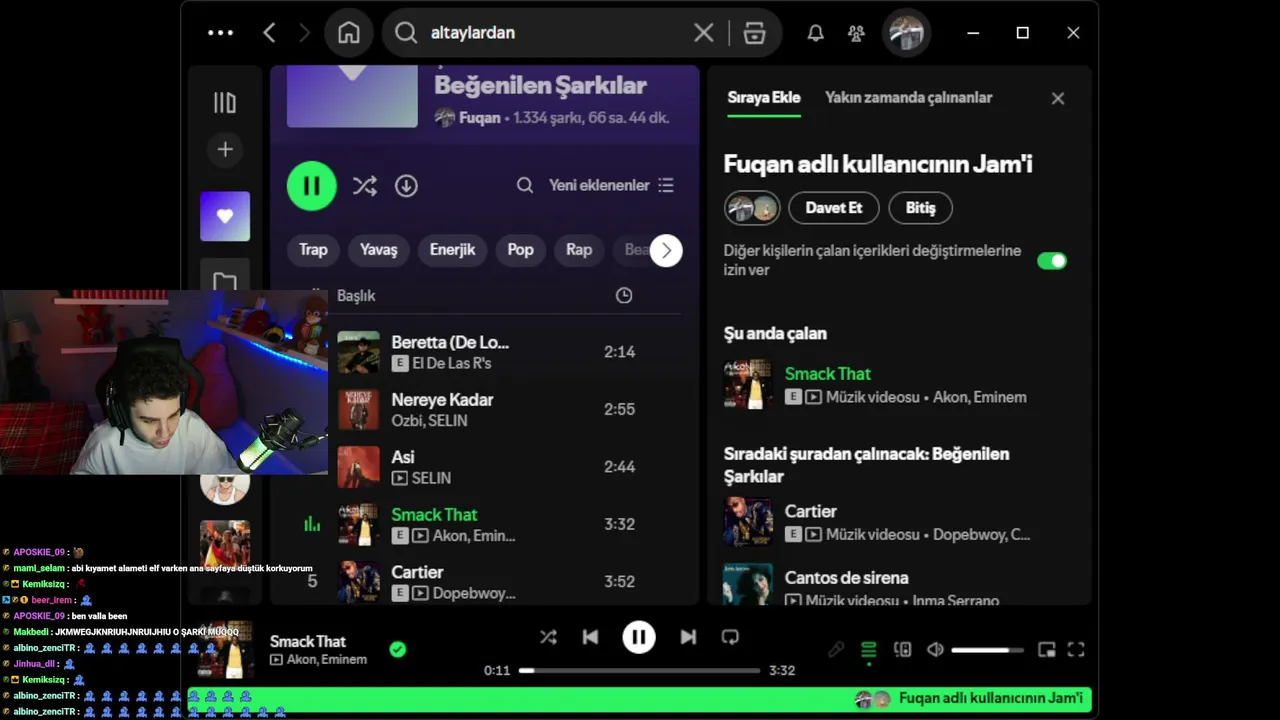Click the duration clock column header
This screenshot has height=720, width=1280.
624,295
